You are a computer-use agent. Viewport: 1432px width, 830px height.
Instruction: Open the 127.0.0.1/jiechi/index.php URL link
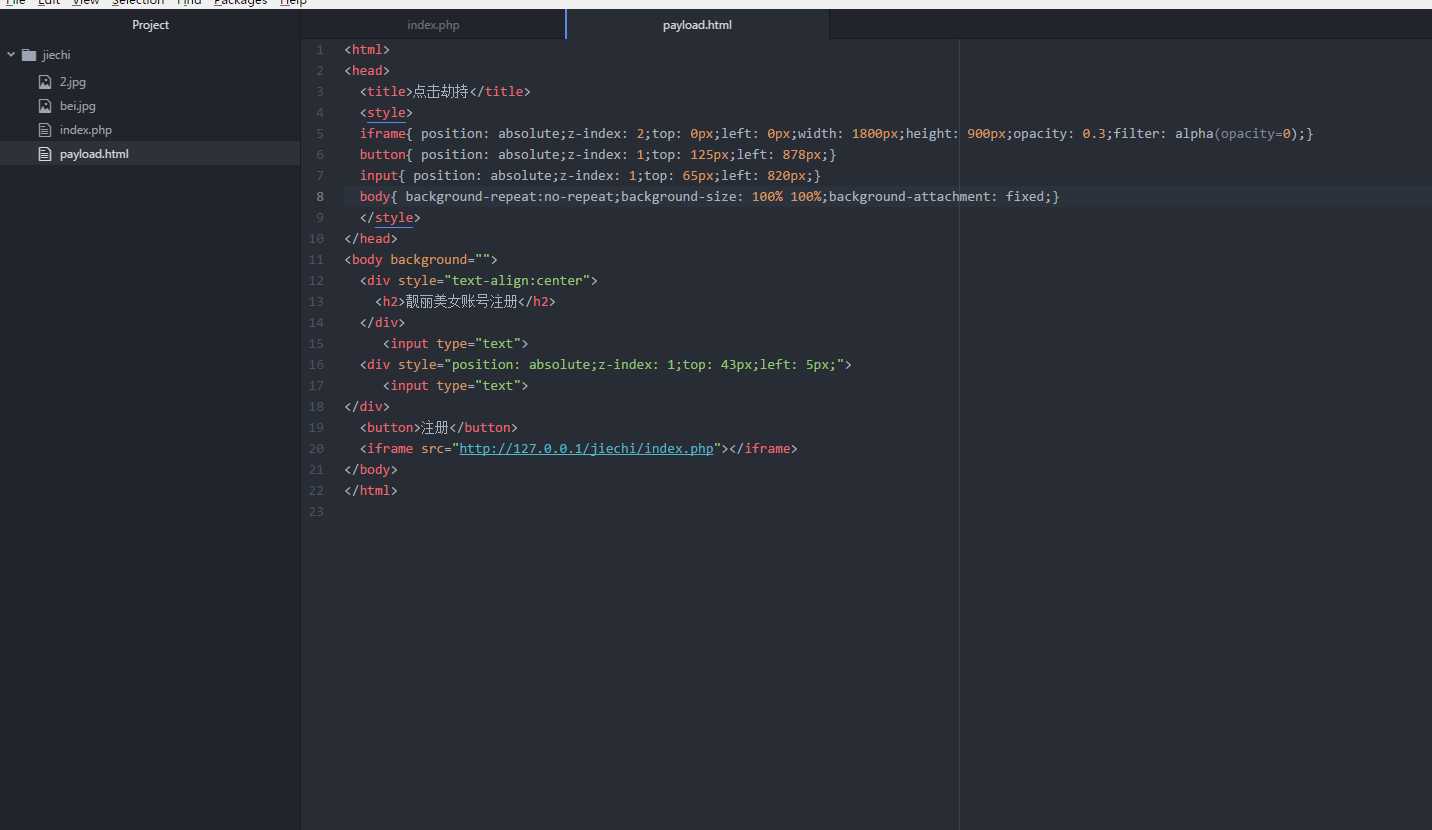click(586, 449)
